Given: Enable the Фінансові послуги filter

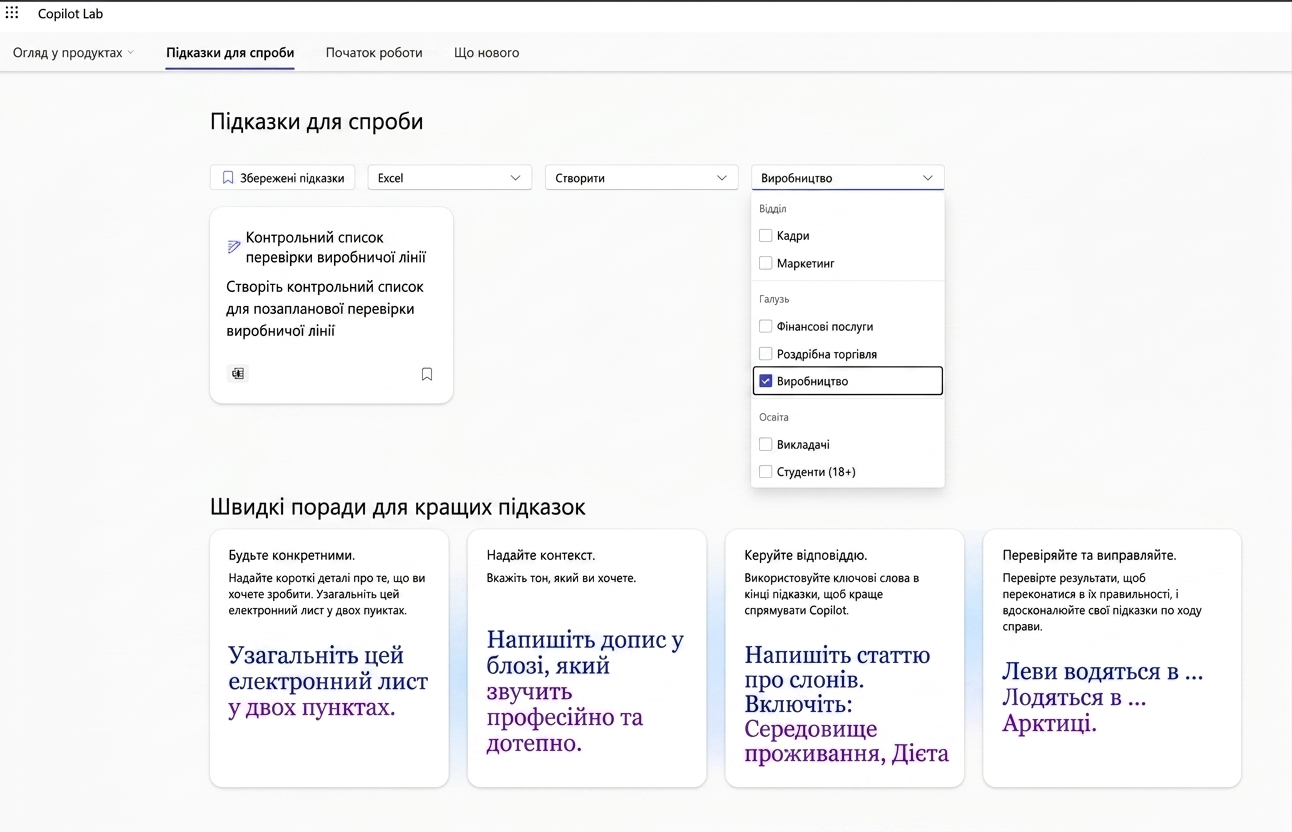Looking at the screenshot, I should click(765, 326).
